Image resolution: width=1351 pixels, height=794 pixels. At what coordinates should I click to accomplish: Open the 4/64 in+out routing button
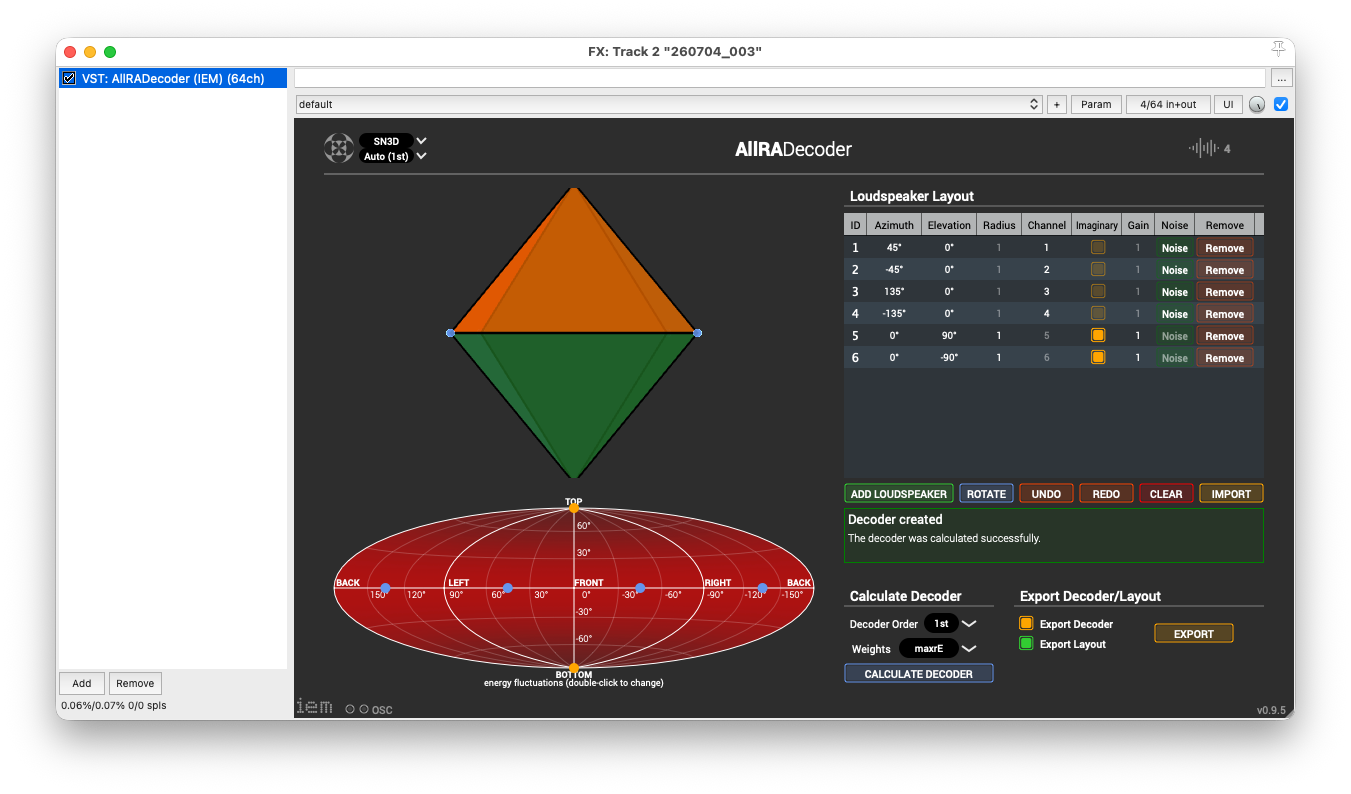click(1168, 104)
